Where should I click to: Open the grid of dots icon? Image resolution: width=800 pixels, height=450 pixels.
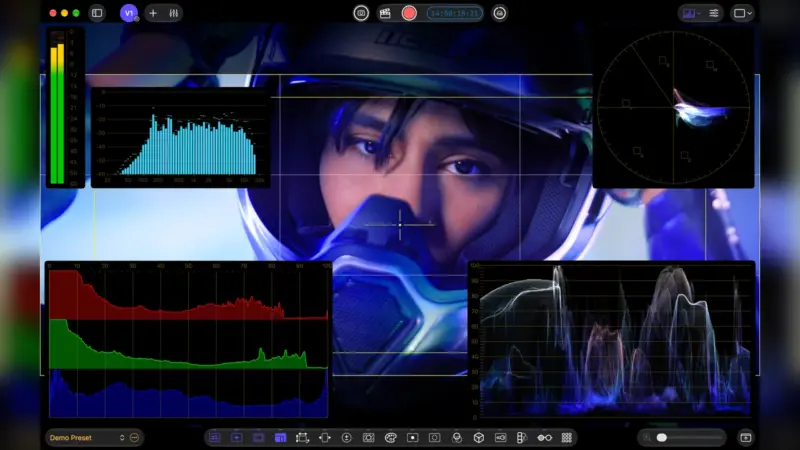point(566,438)
